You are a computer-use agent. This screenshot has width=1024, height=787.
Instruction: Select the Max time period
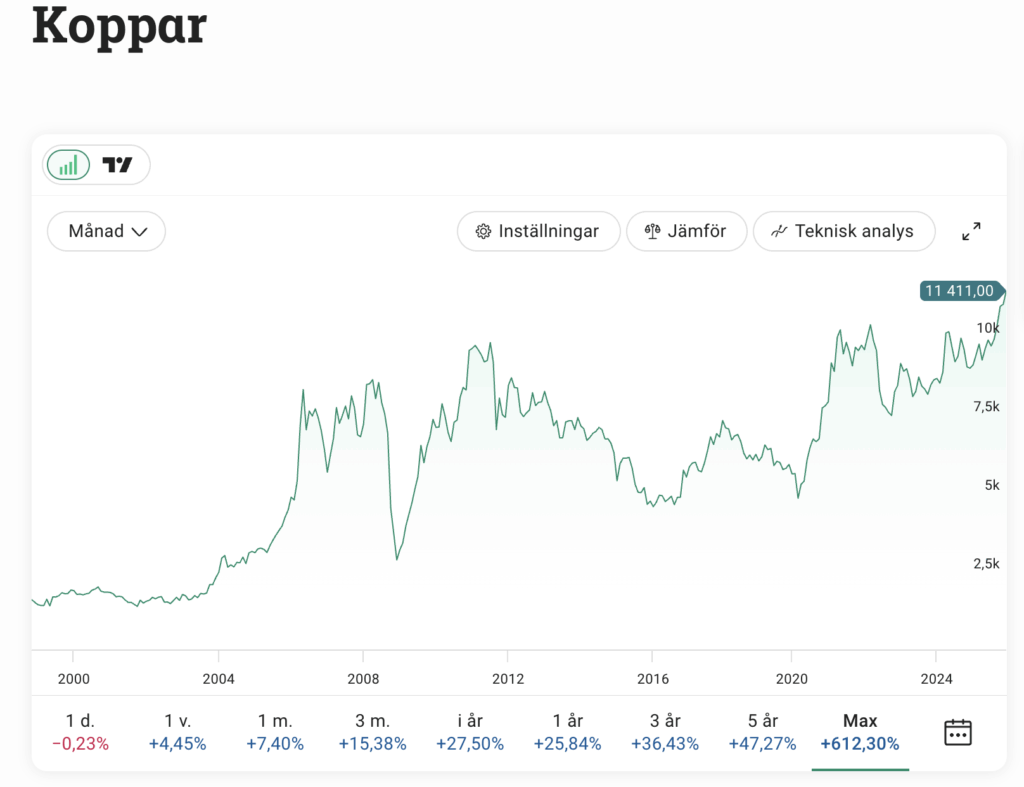coord(860,732)
